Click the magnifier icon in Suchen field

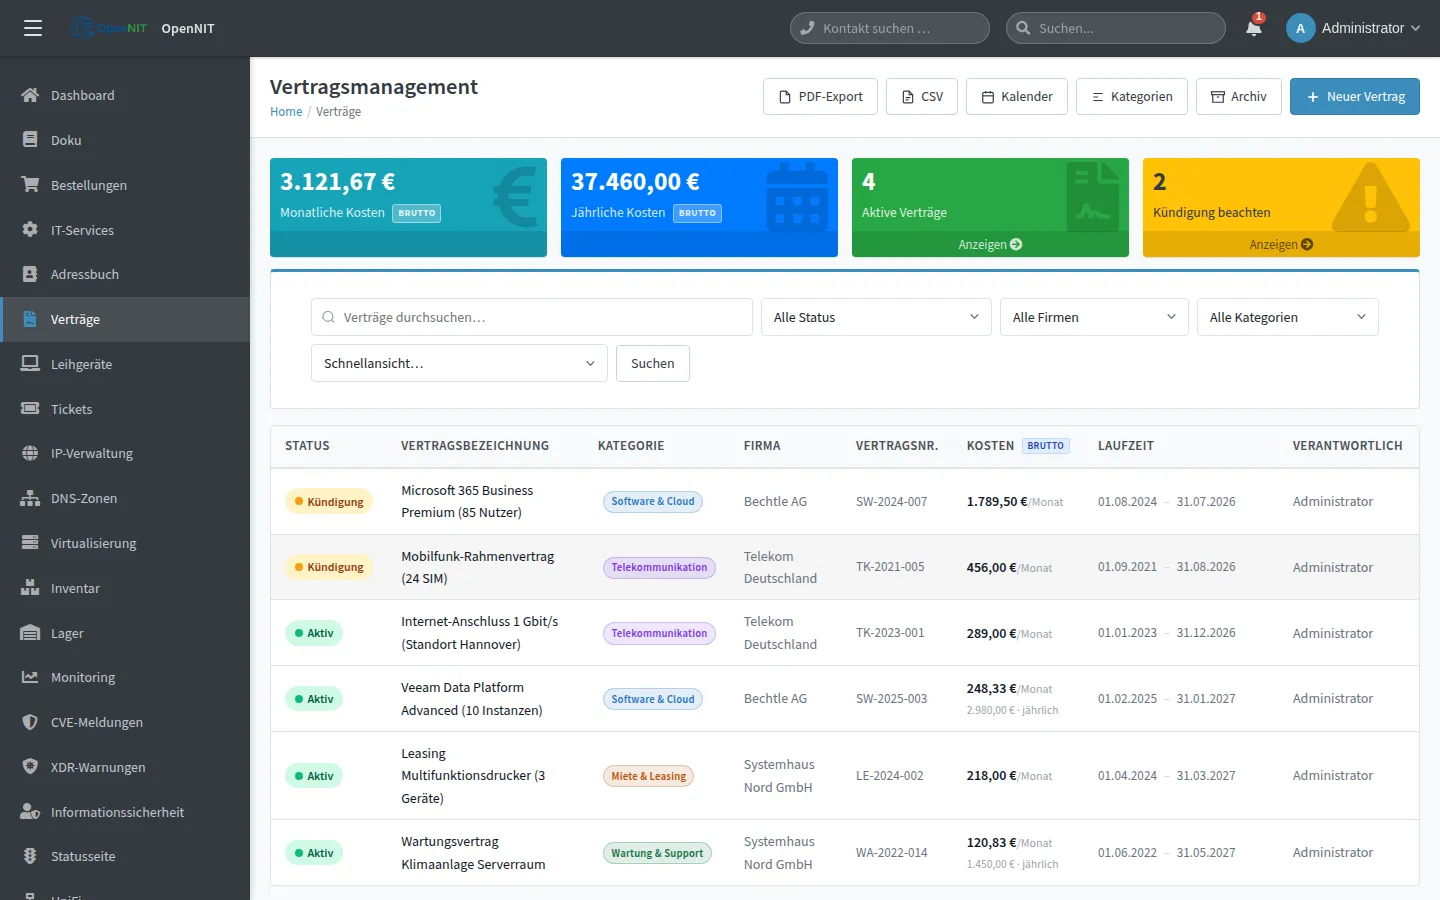(x=1023, y=28)
